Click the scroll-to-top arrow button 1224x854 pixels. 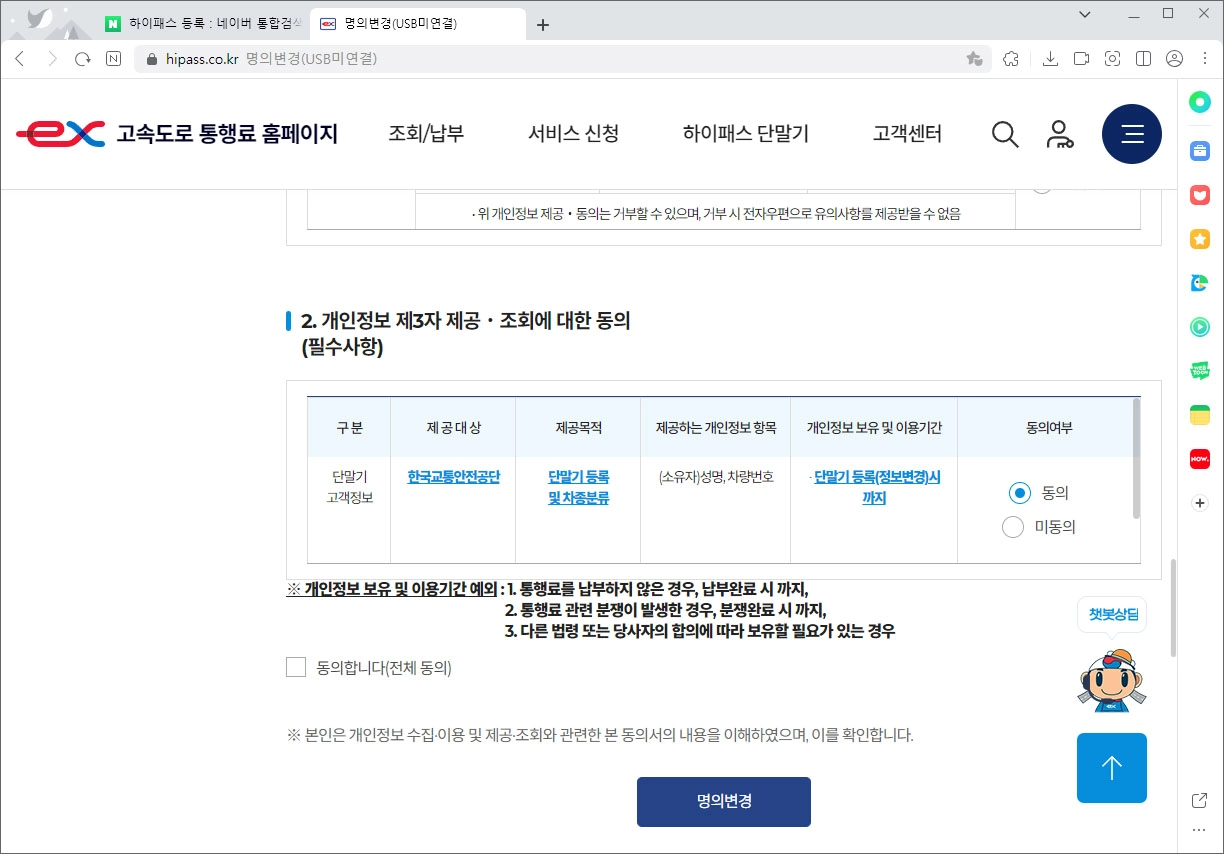[x=1111, y=768]
